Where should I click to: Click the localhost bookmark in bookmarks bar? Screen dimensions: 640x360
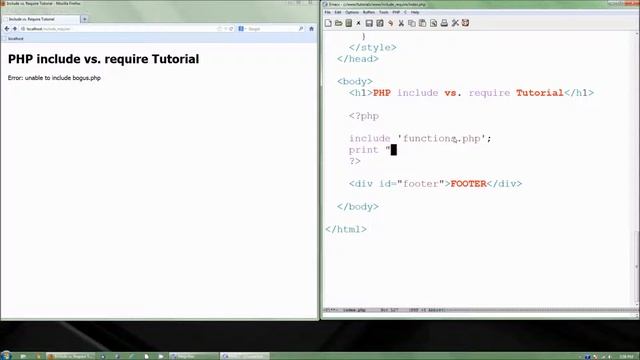pos(13,39)
